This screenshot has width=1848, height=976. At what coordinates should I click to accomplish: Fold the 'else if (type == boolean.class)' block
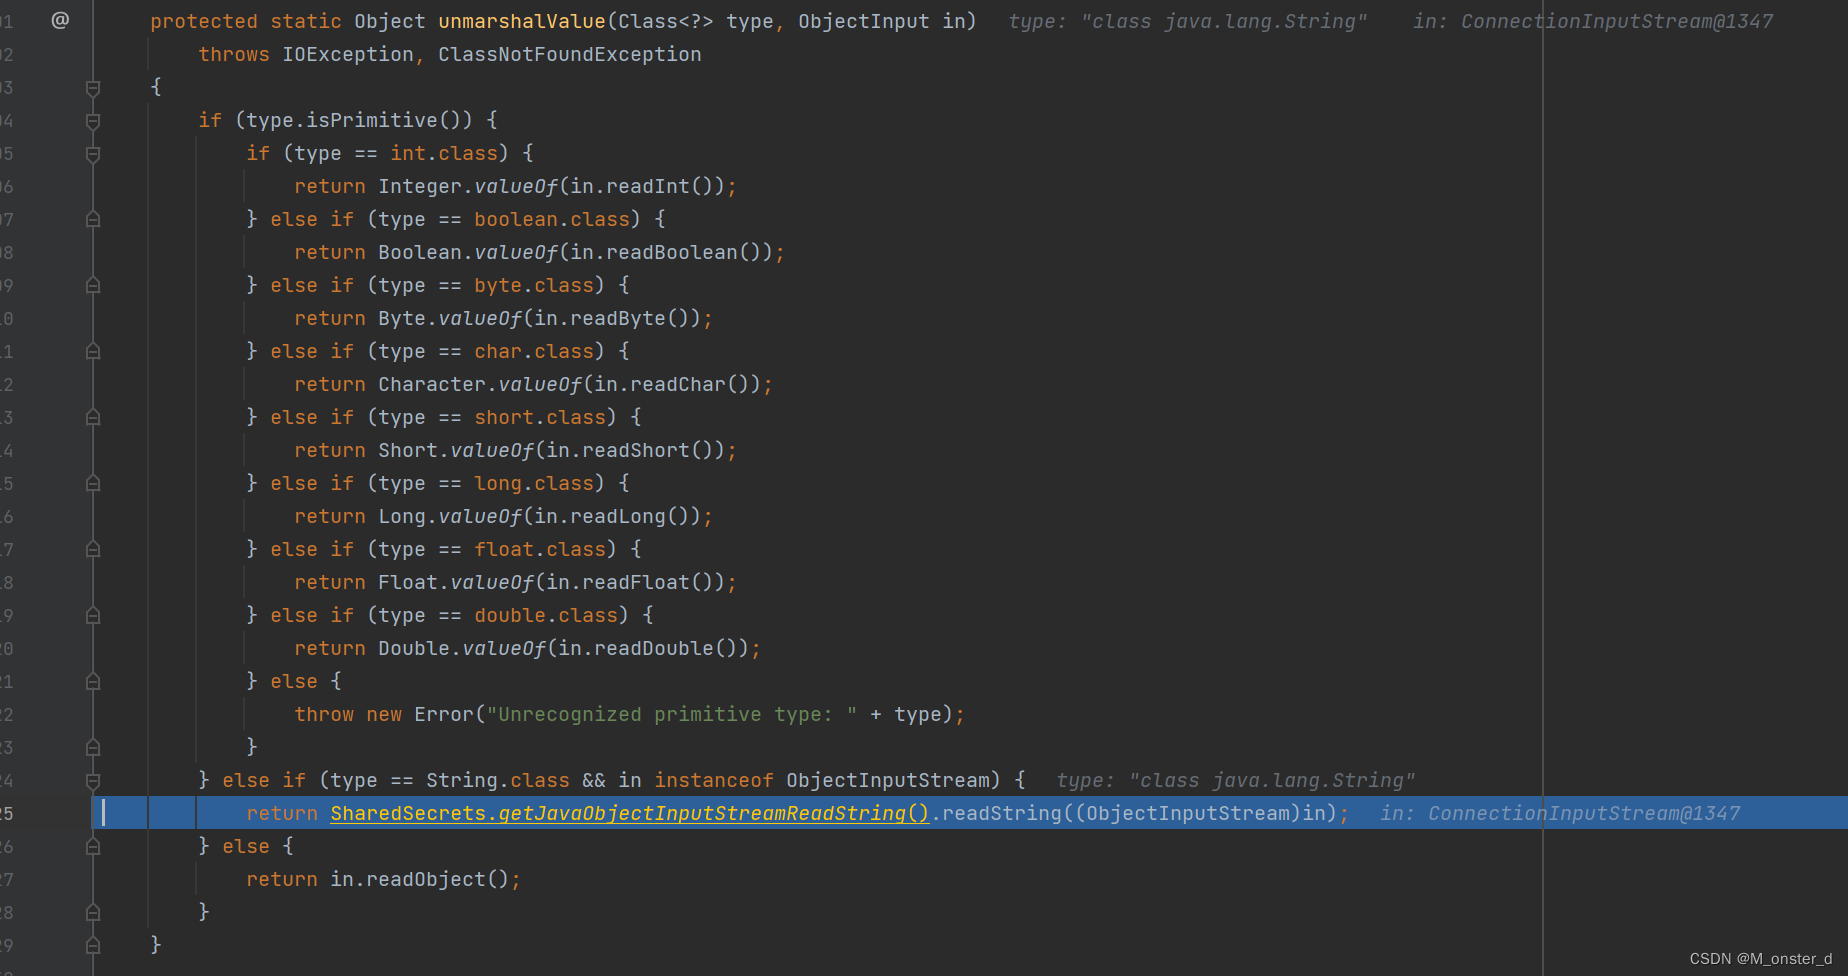click(x=93, y=219)
